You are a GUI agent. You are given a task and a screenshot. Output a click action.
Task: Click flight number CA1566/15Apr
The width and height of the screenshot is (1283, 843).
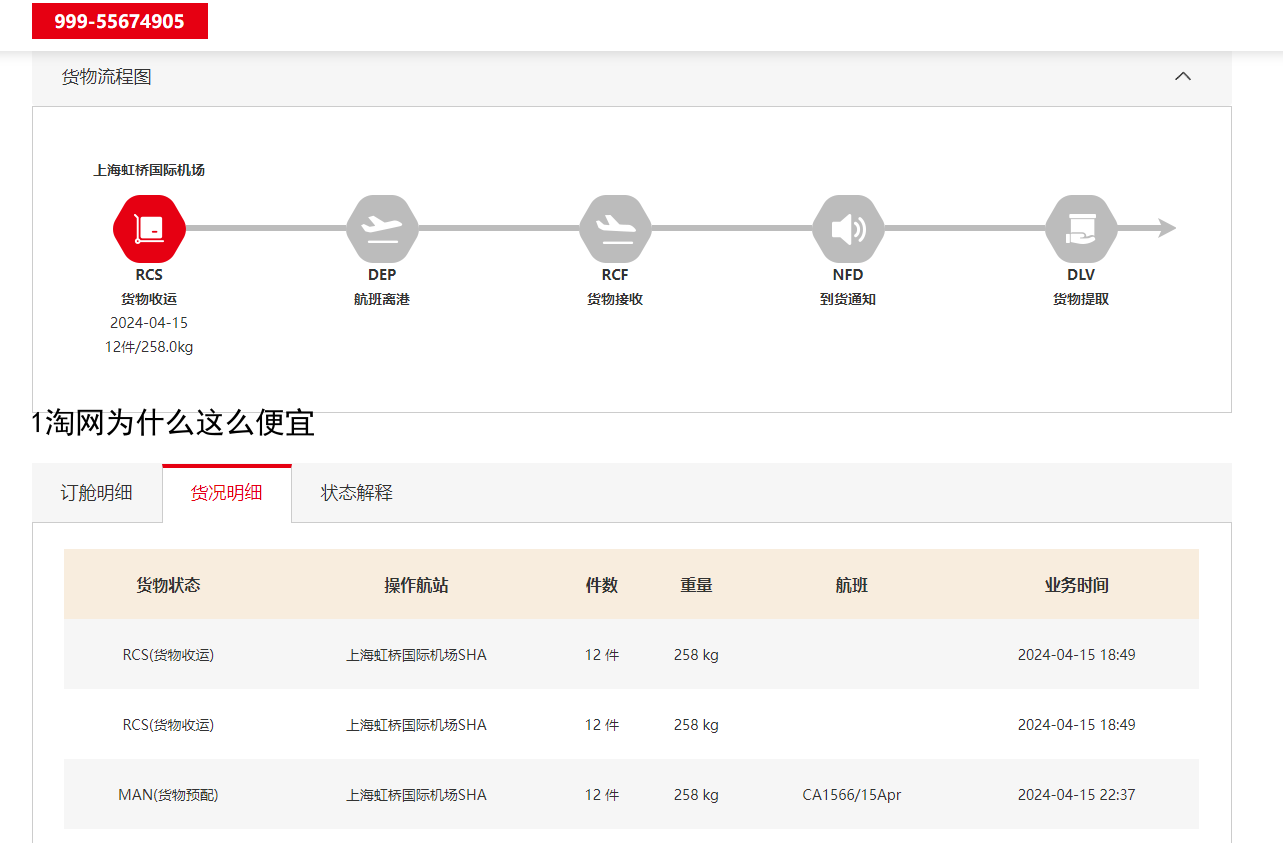851,795
